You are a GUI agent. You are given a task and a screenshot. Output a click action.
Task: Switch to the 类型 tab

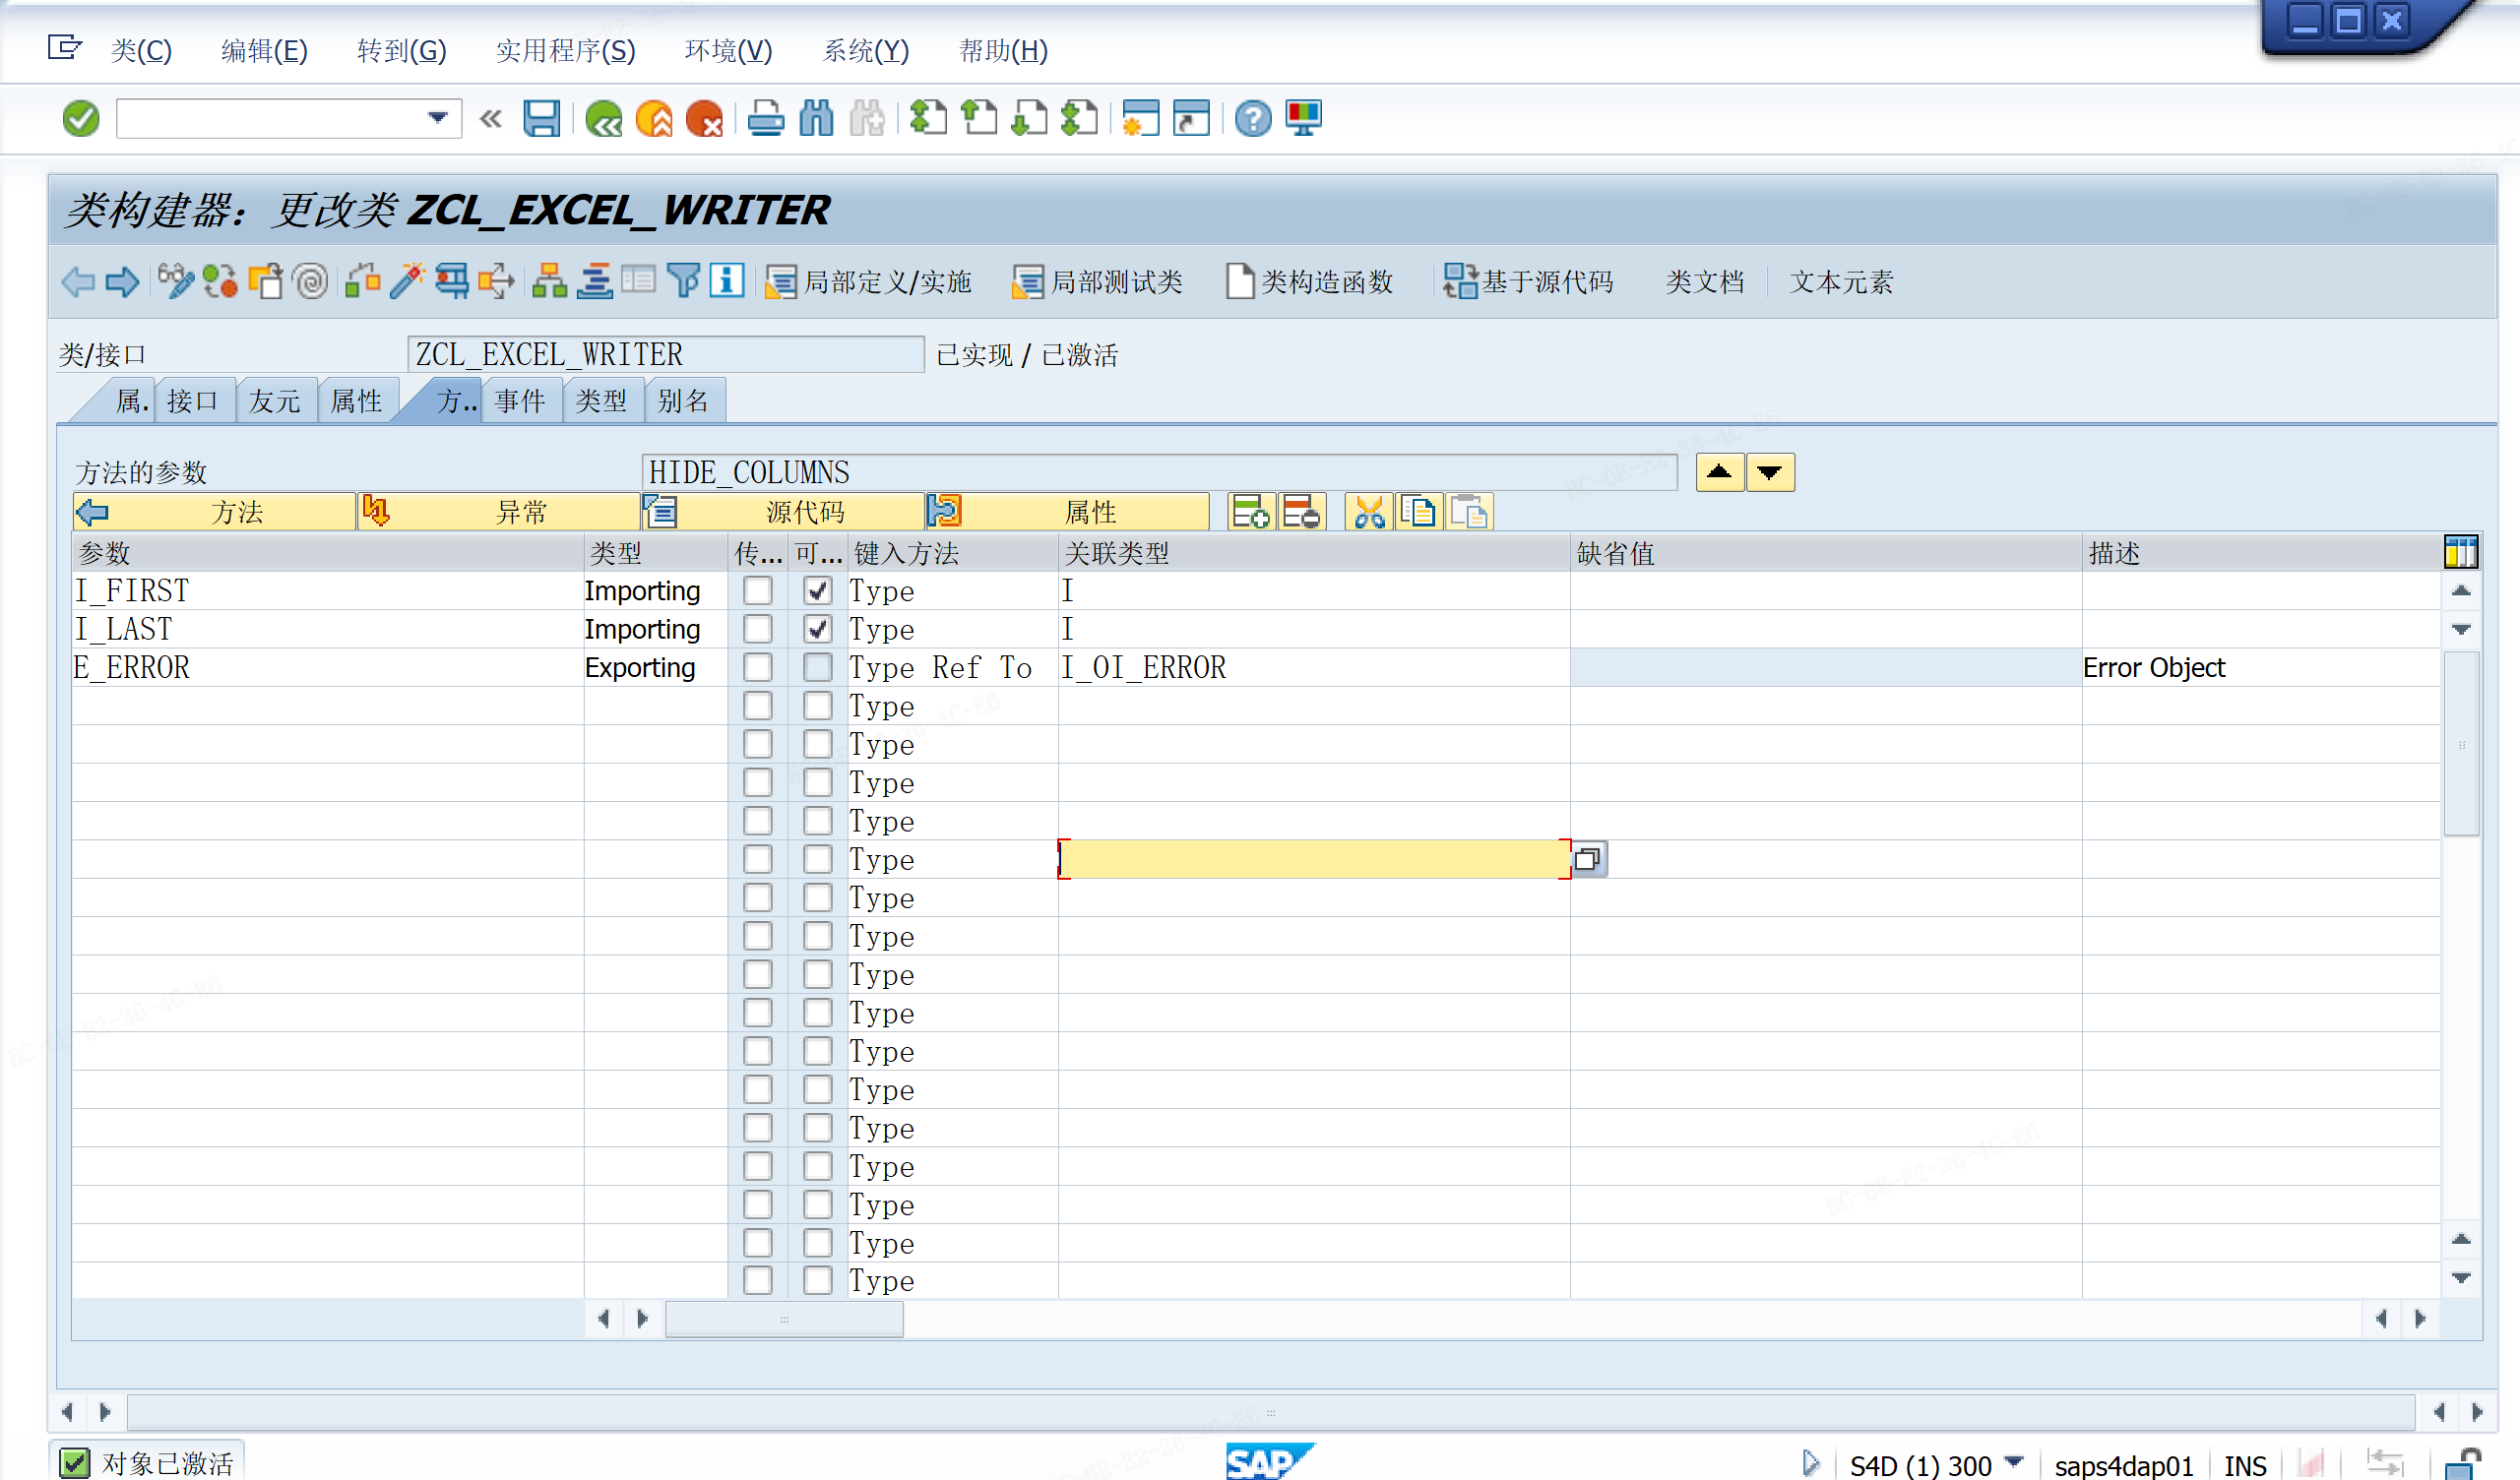(x=602, y=401)
